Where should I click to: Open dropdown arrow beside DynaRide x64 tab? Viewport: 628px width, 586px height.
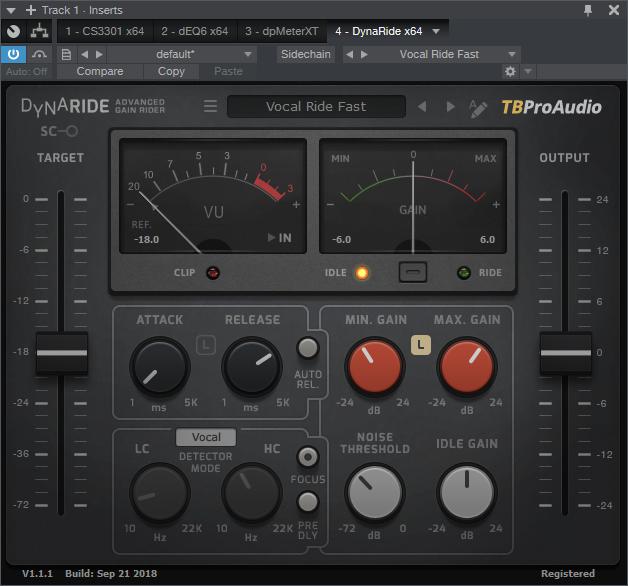[x=436, y=31]
